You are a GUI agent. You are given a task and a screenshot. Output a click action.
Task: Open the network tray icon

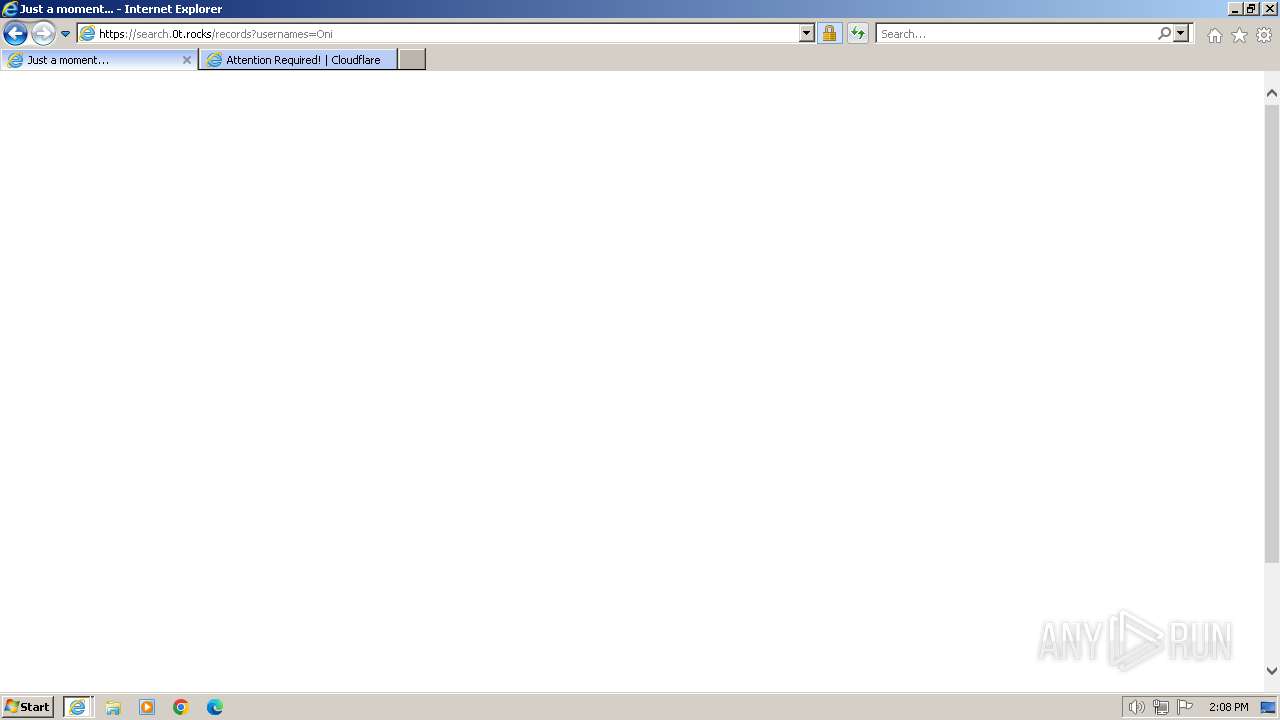tap(1160, 707)
